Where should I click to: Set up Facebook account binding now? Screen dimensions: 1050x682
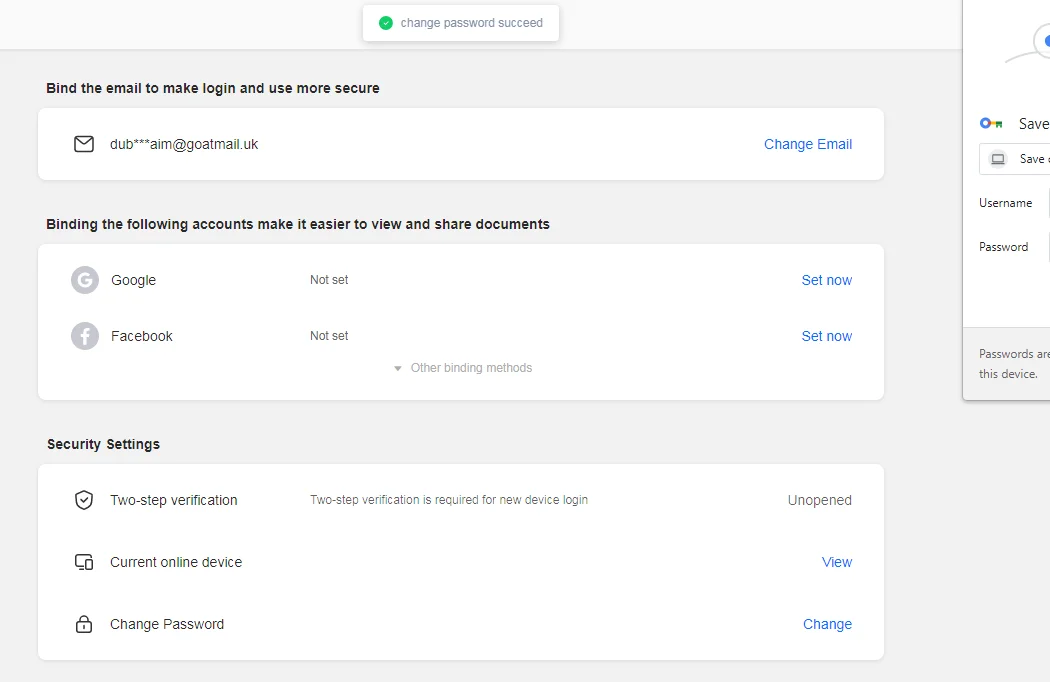point(827,336)
